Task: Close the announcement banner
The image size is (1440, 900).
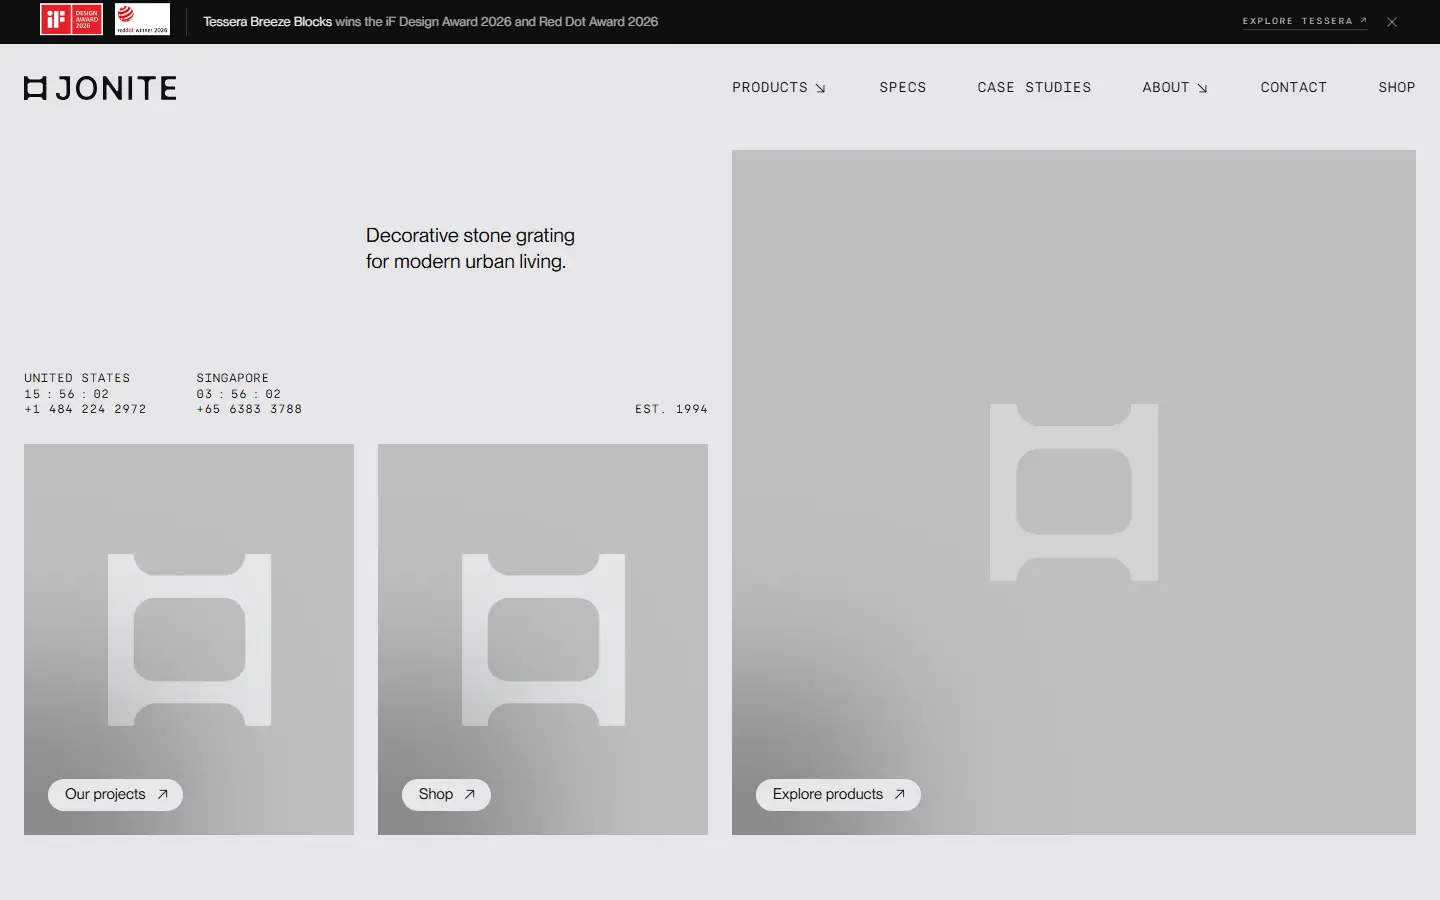Action: [x=1392, y=22]
